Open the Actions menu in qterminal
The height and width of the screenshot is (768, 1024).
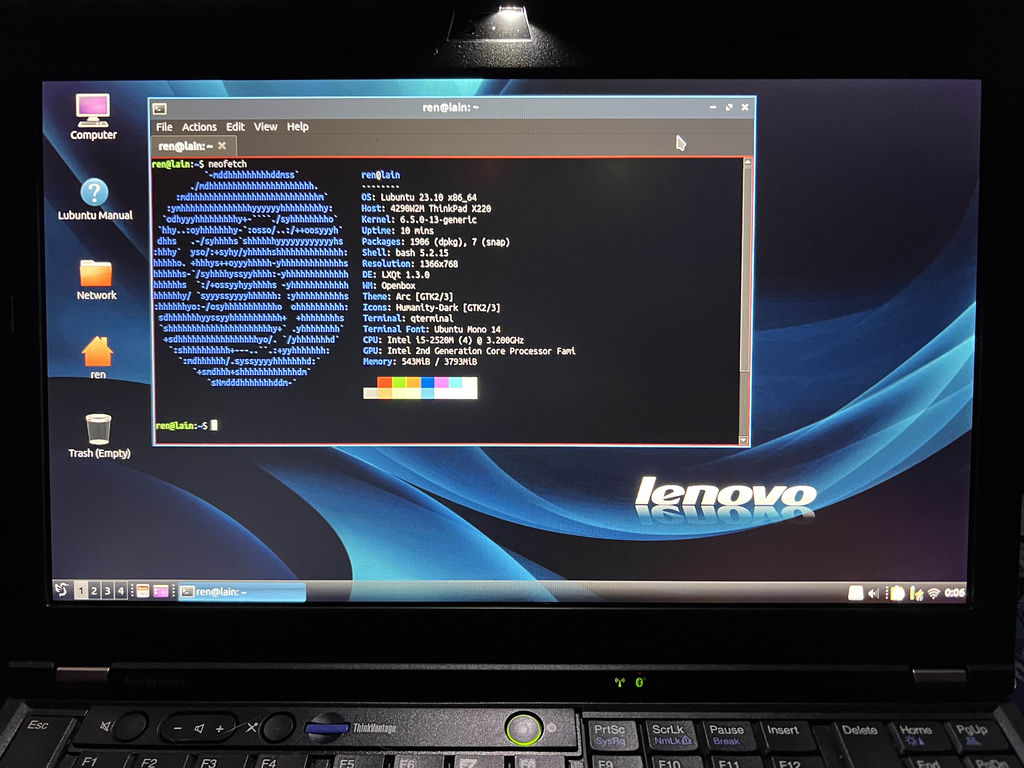coord(199,127)
